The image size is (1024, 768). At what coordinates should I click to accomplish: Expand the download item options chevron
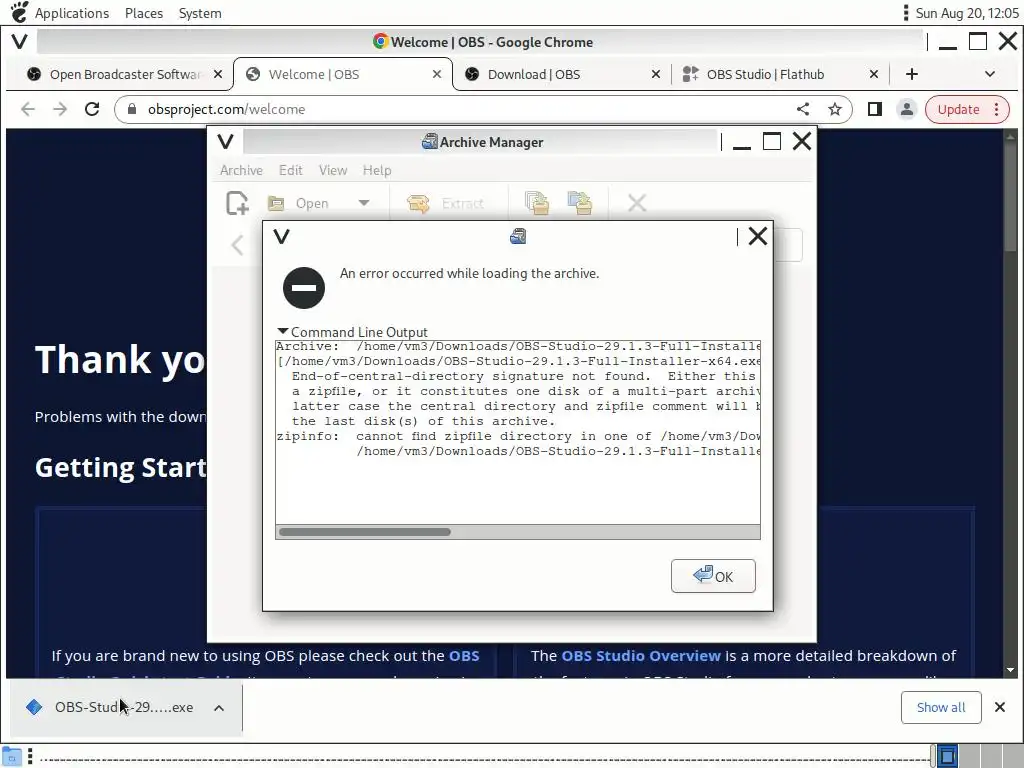click(x=219, y=708)
